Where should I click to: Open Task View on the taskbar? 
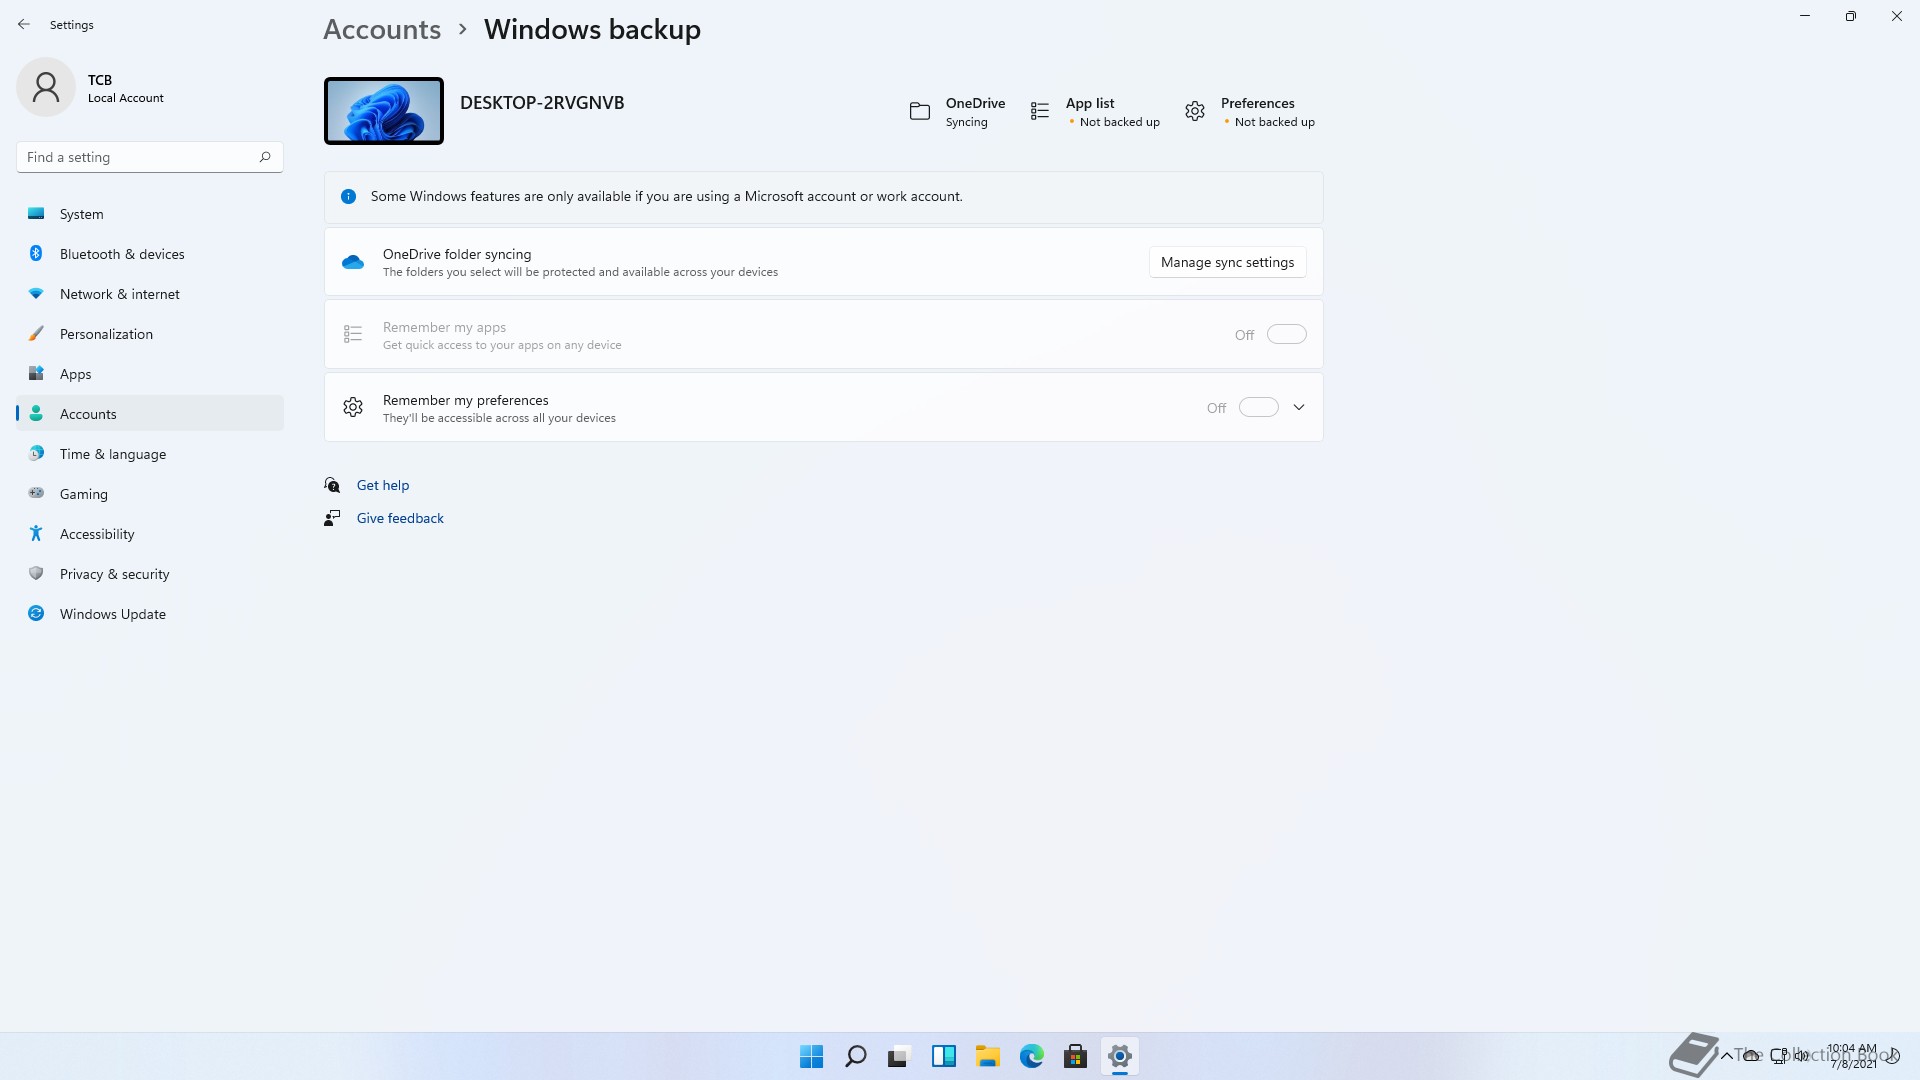899,1056
